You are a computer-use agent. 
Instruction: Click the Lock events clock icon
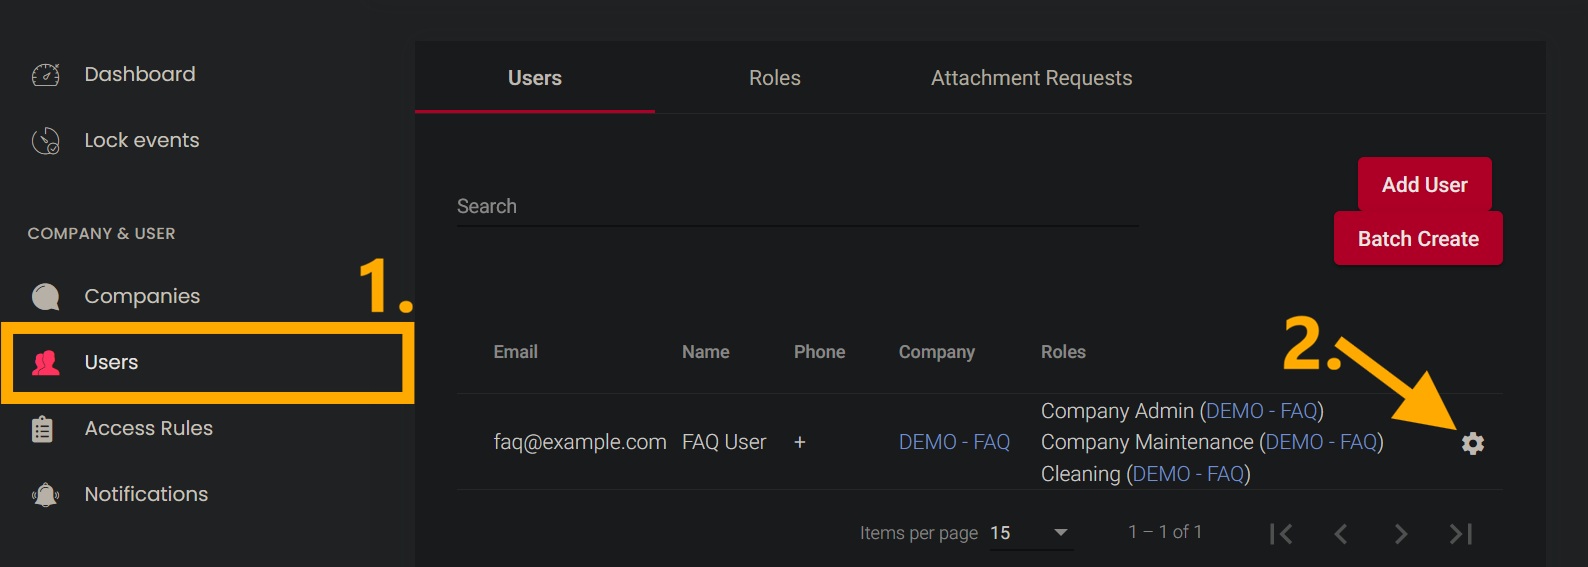(46, 141)
